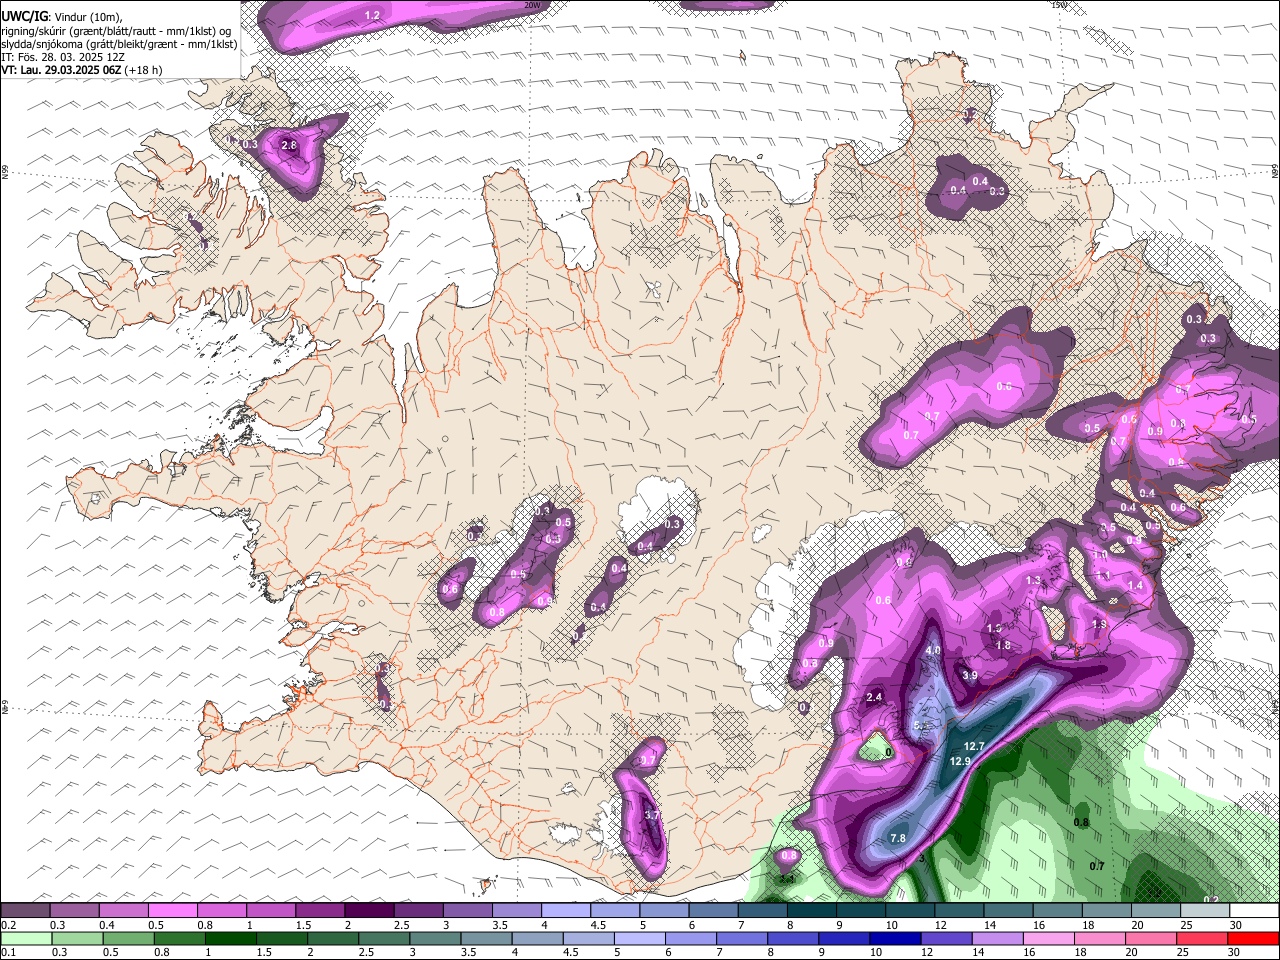Click the darkest purple swatch labeled 2 in upper legend
Screen dimensions: 1280x960
click(x=369, y=911)
